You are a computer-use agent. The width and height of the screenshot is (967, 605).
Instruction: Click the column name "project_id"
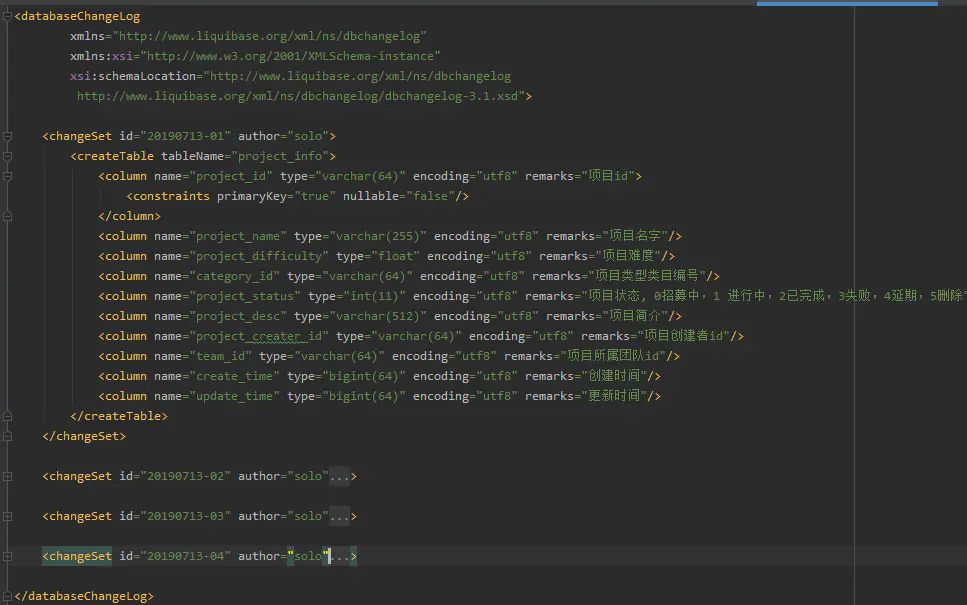[231, 176]
